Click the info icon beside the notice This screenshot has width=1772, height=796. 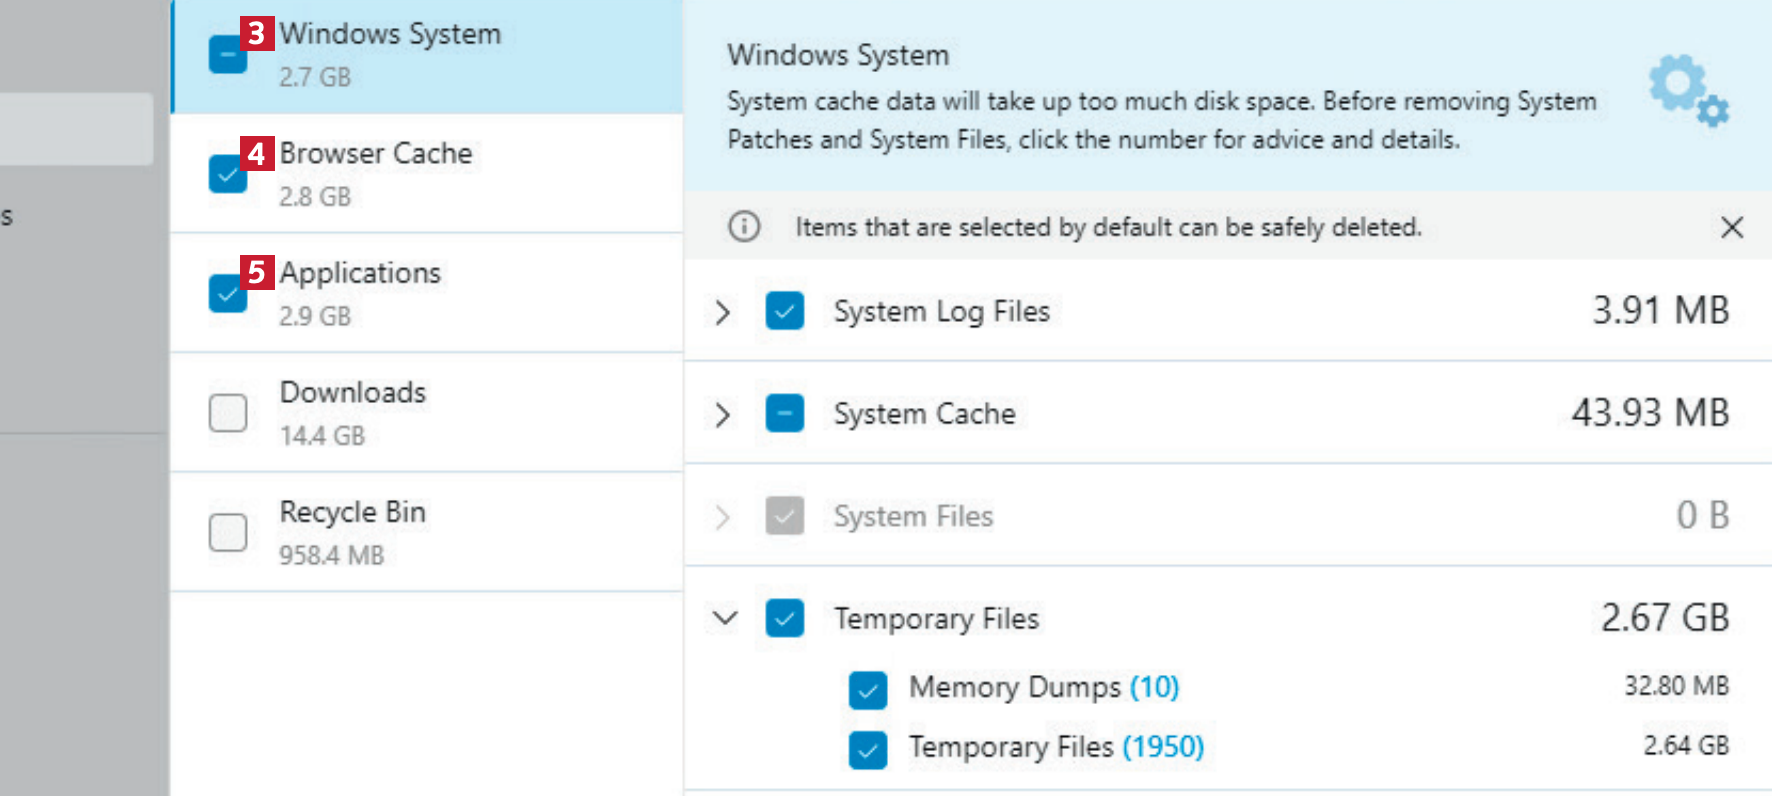click(x=744, y=227)
